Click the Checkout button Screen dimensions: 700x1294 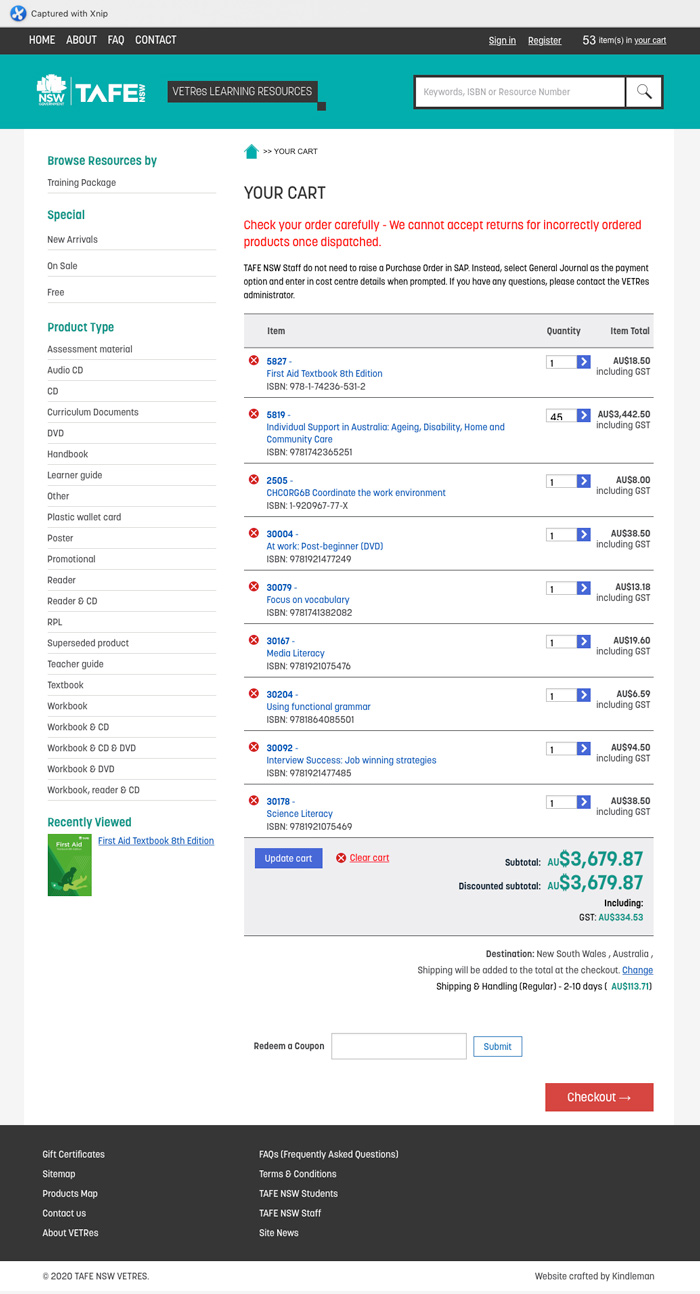(599, 1097)
